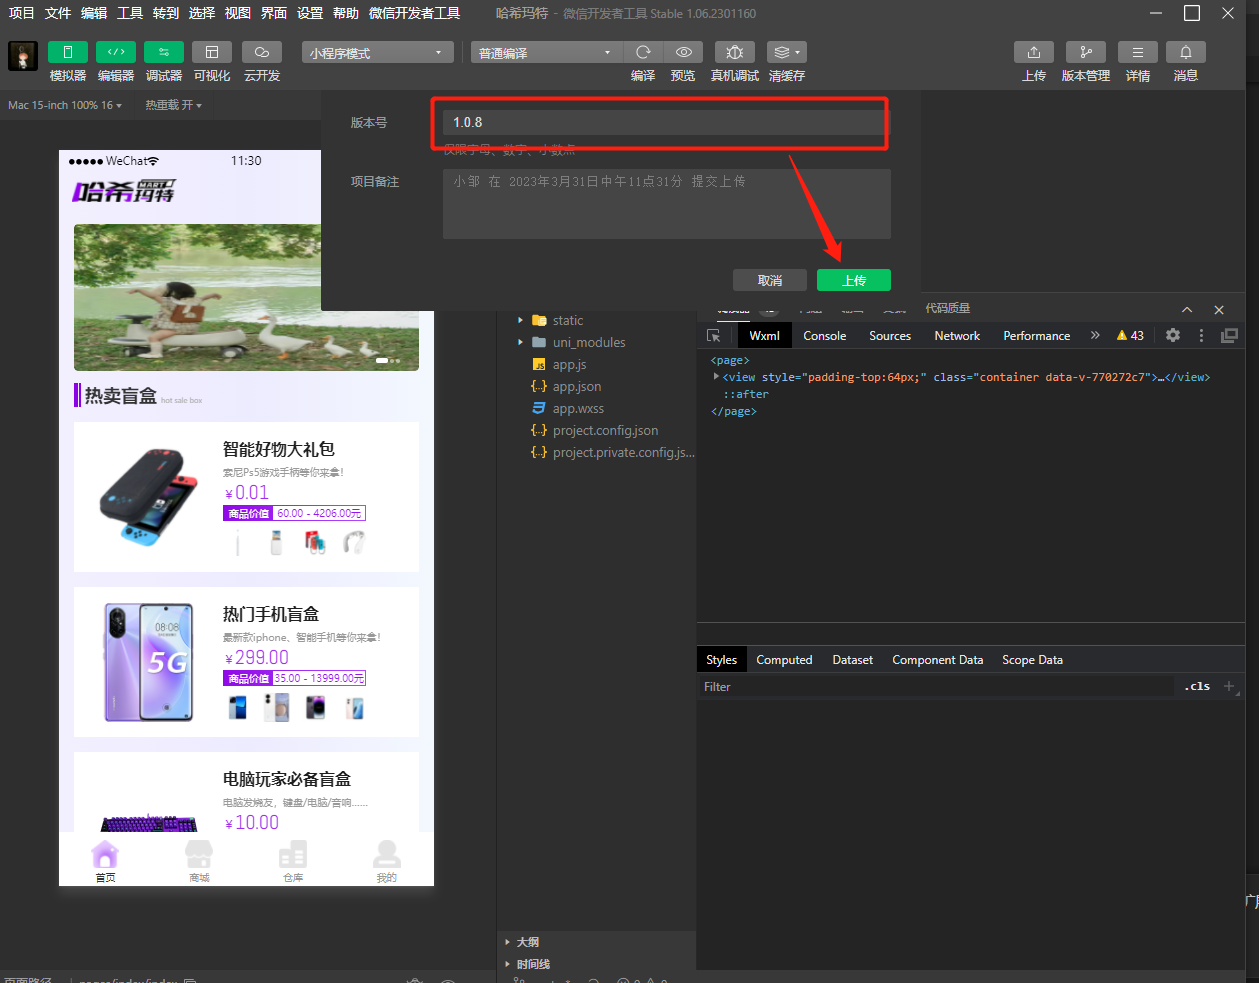Click the 取消 cancel button
This screenshot has height=983, width=1259.
coord(770,280)
